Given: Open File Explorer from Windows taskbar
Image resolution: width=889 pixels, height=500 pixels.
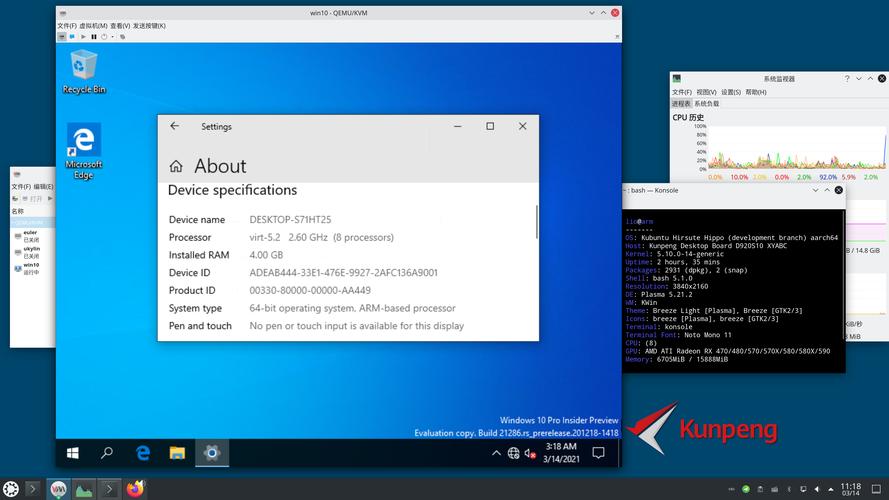Looking at the screenshot, I should tap(177, 453).
